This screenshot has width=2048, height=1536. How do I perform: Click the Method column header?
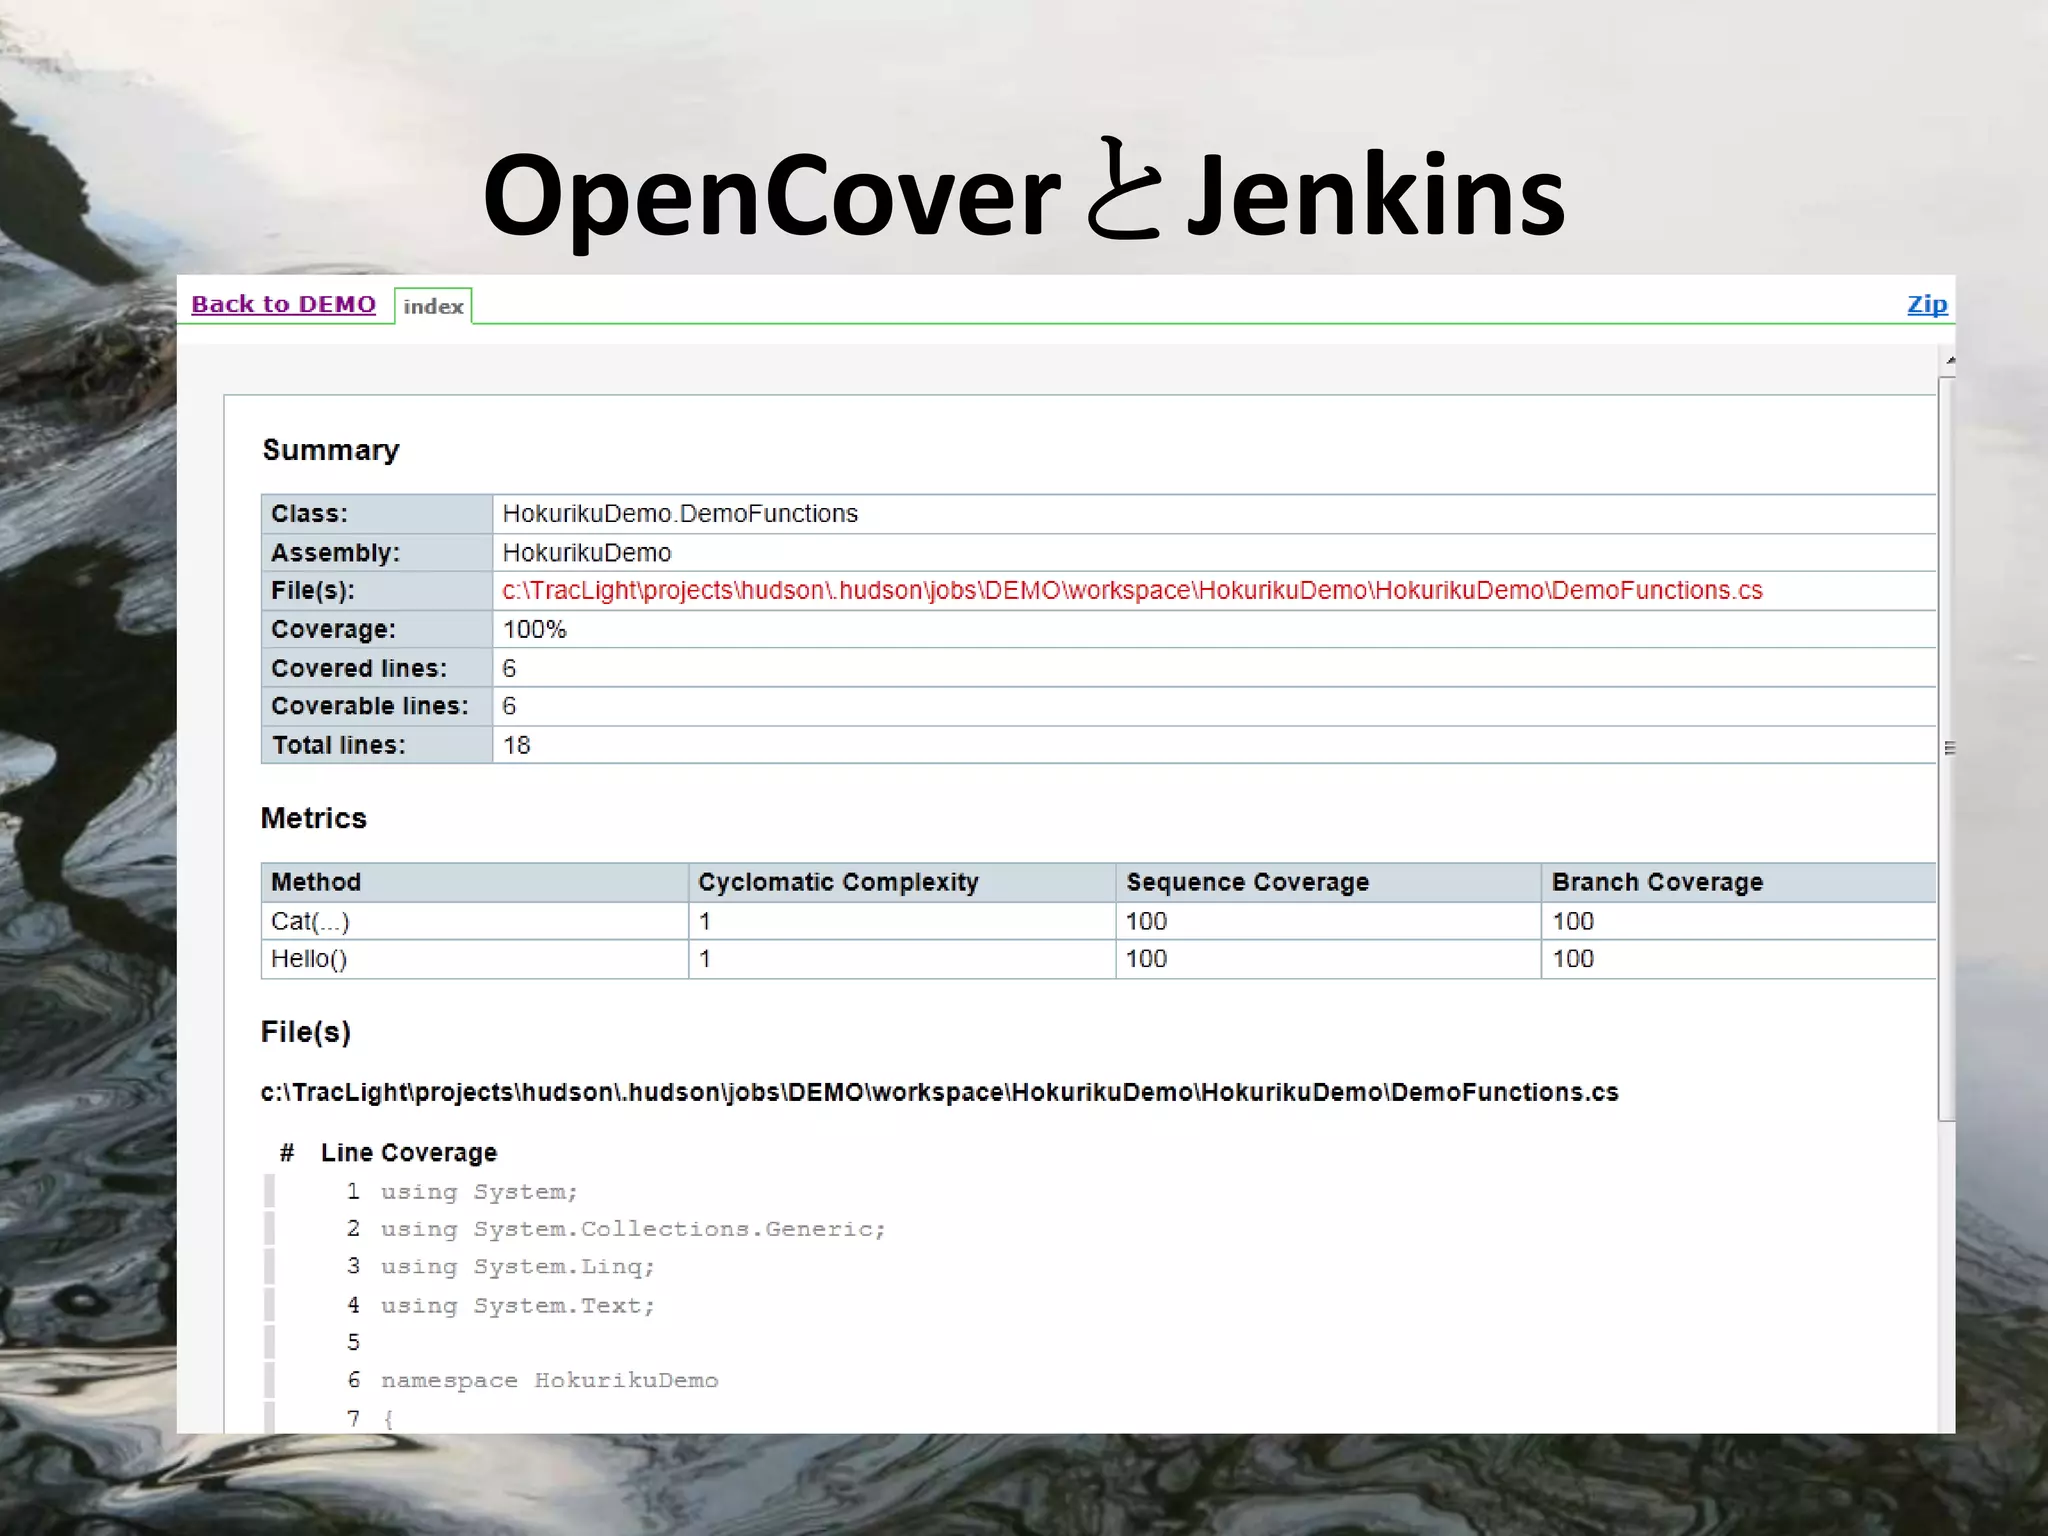tap(475, 883)
